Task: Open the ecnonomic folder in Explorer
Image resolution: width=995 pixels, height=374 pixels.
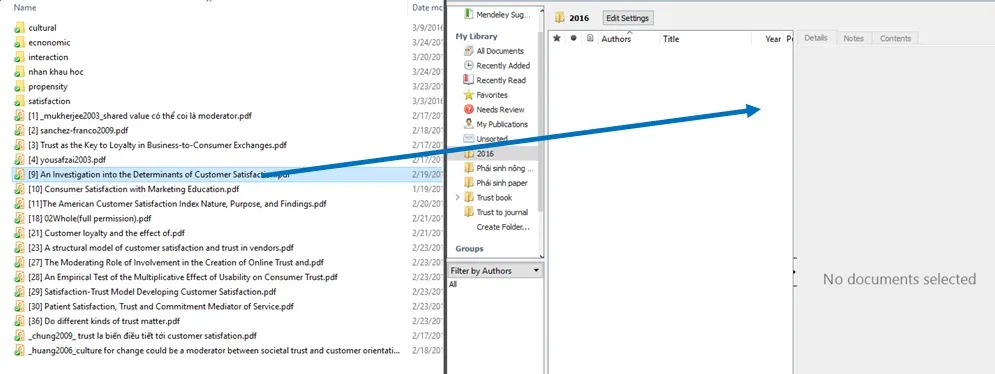Action: pos(49,43)
